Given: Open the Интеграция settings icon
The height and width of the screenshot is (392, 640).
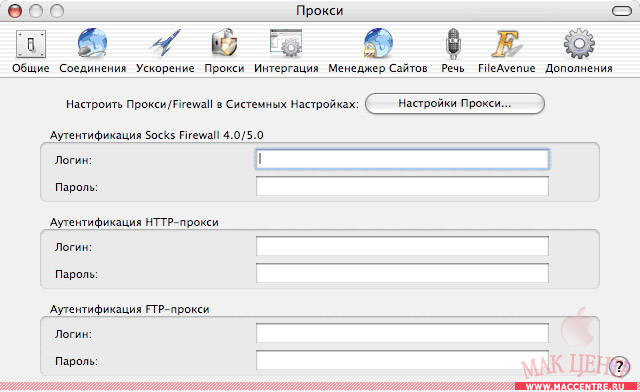Looking at the screenshot, I should click(286, 43).
